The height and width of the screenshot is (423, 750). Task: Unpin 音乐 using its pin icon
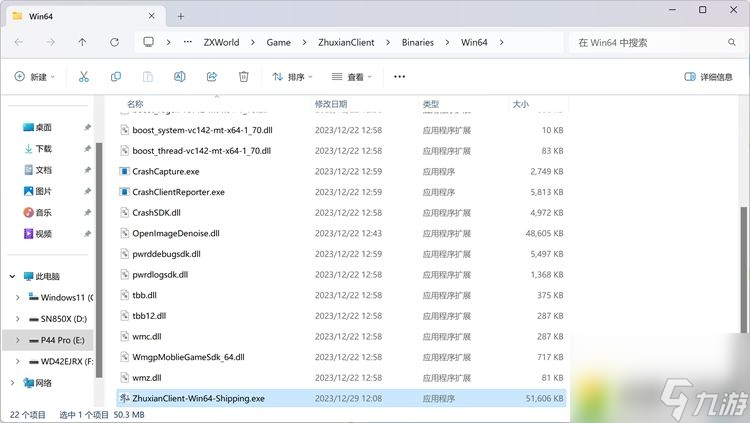(87, 212)
